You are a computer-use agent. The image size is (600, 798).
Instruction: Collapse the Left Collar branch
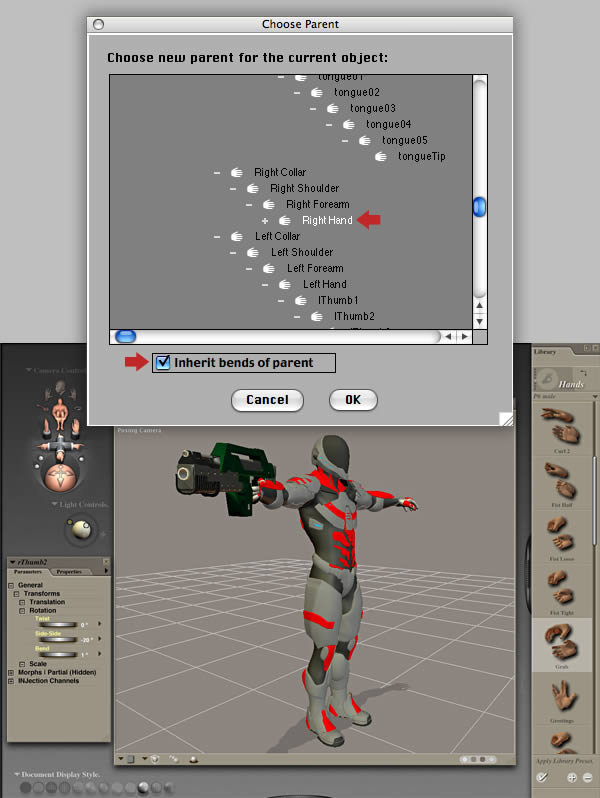[x=217, y=237]
